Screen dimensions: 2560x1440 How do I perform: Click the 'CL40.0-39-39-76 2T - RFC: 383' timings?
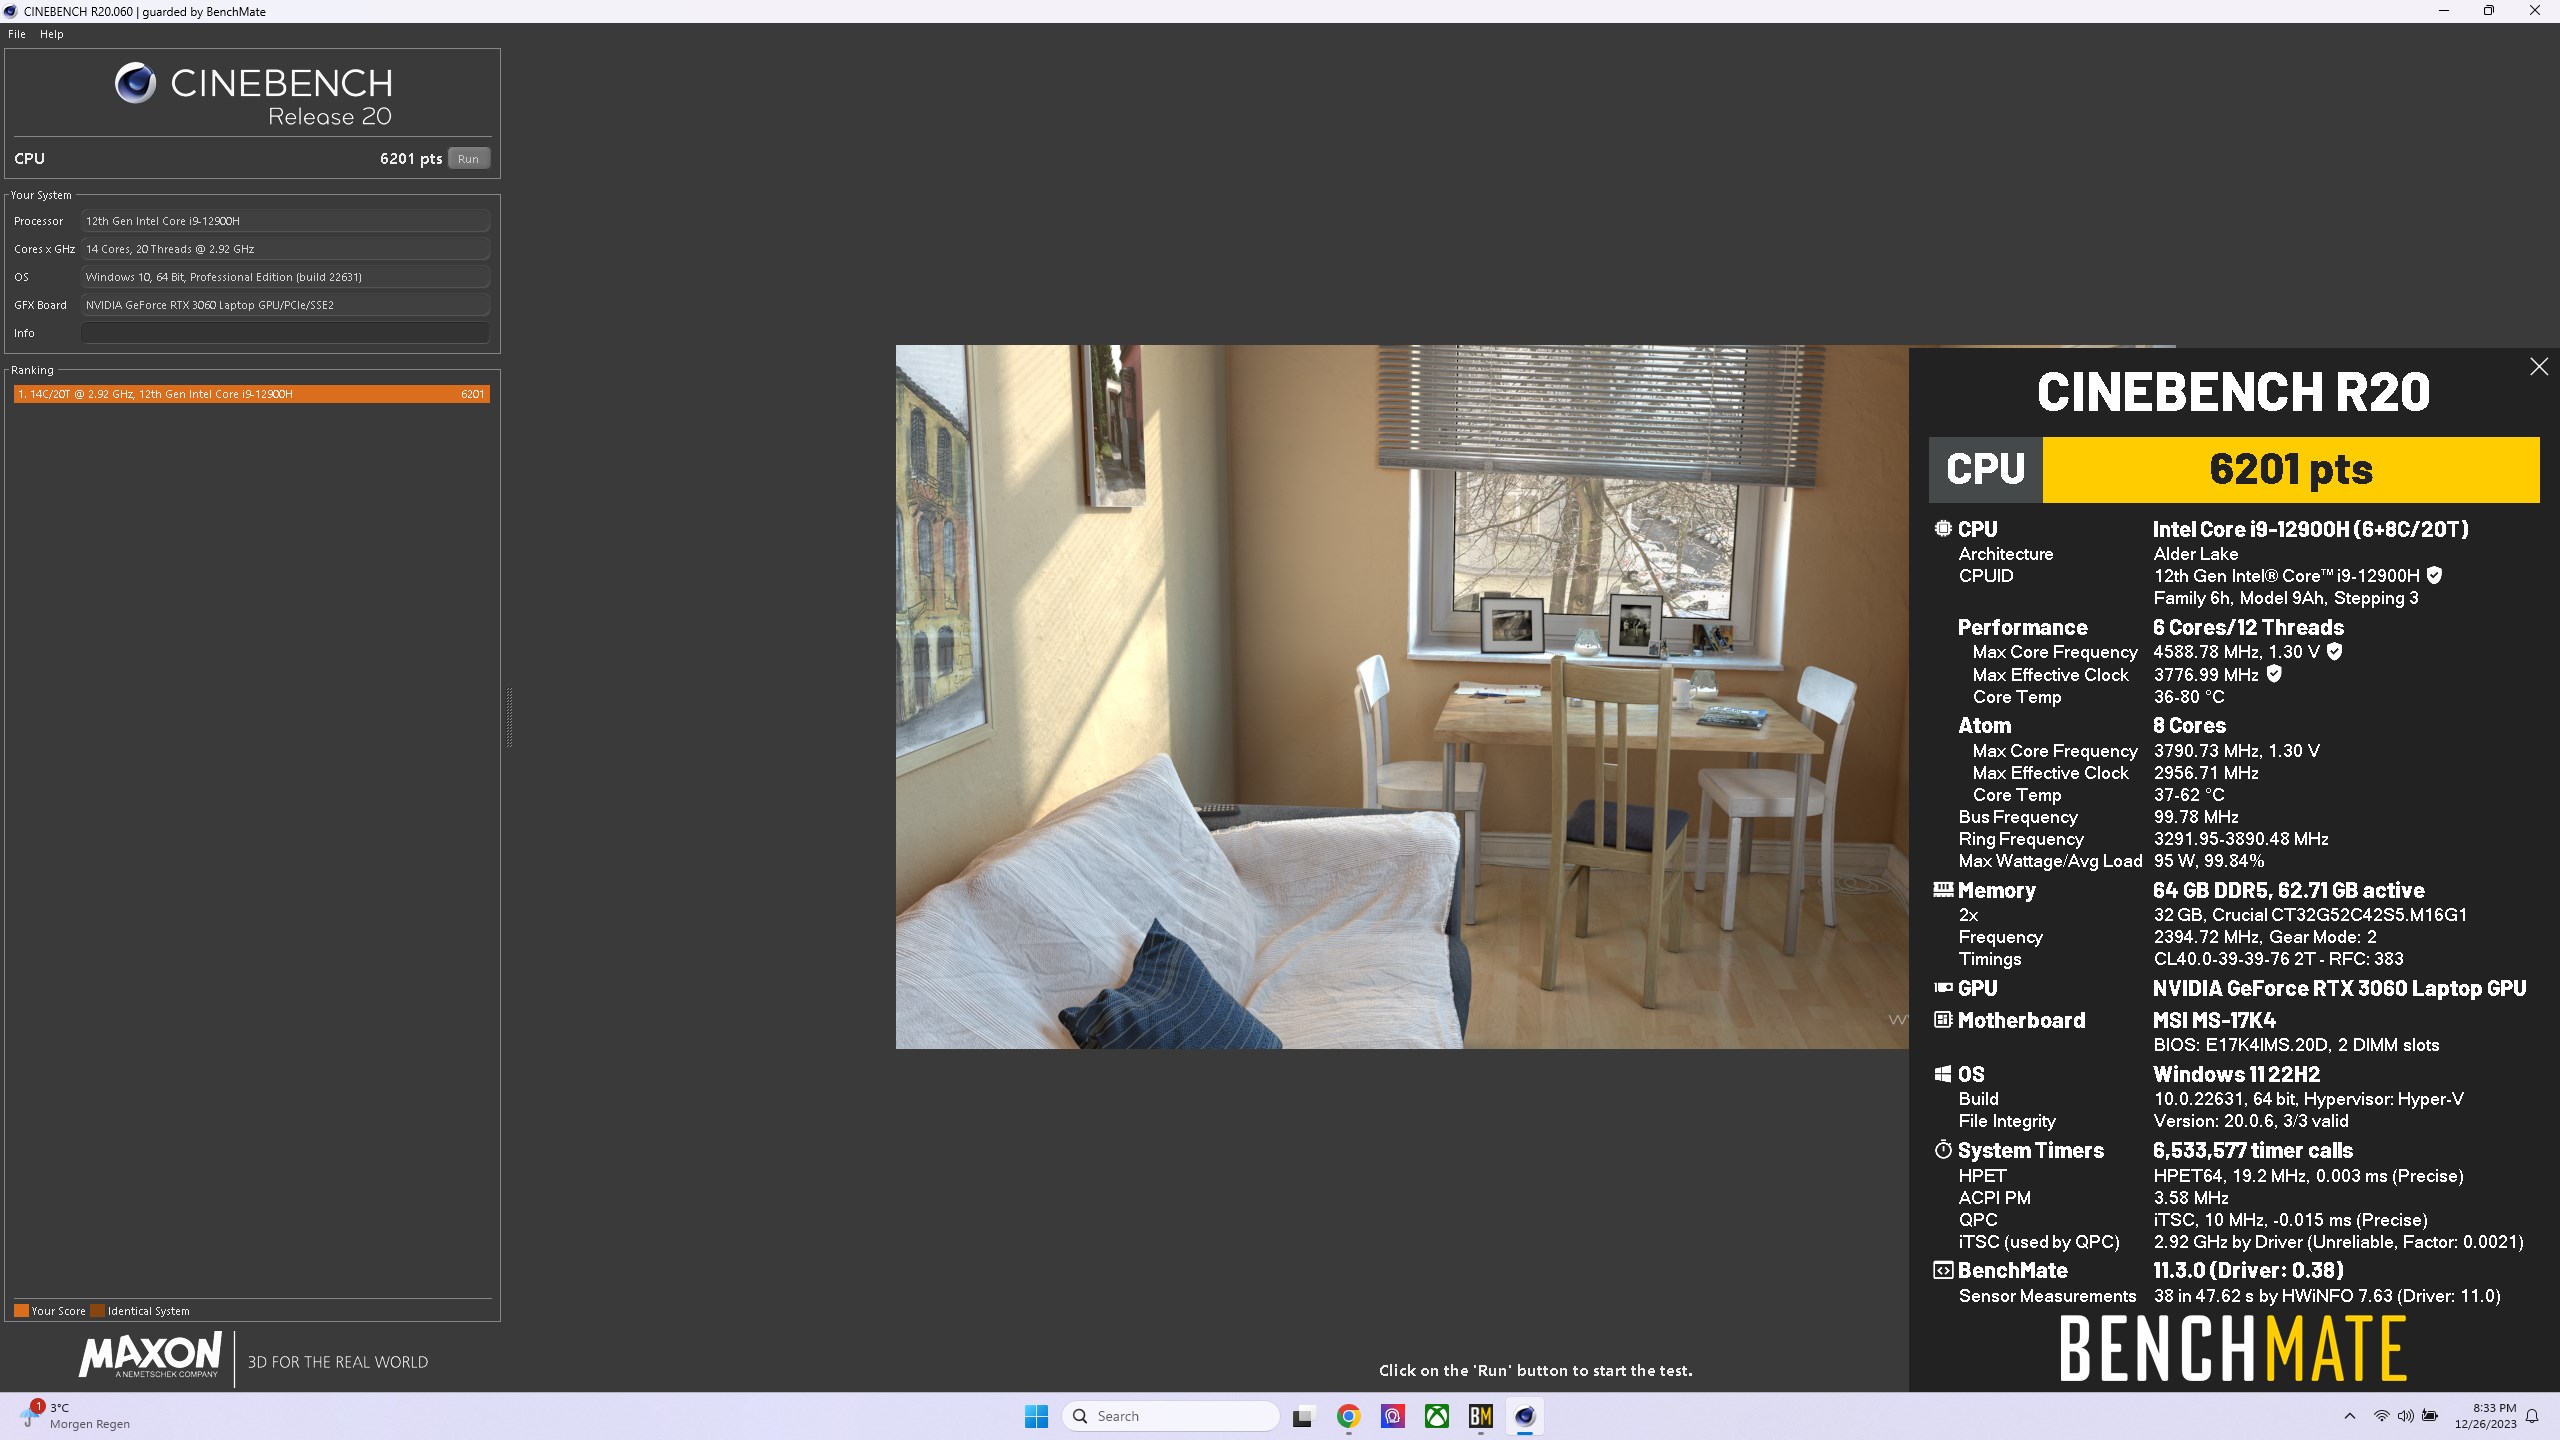pyautogui.click(x=2279, y=959)
